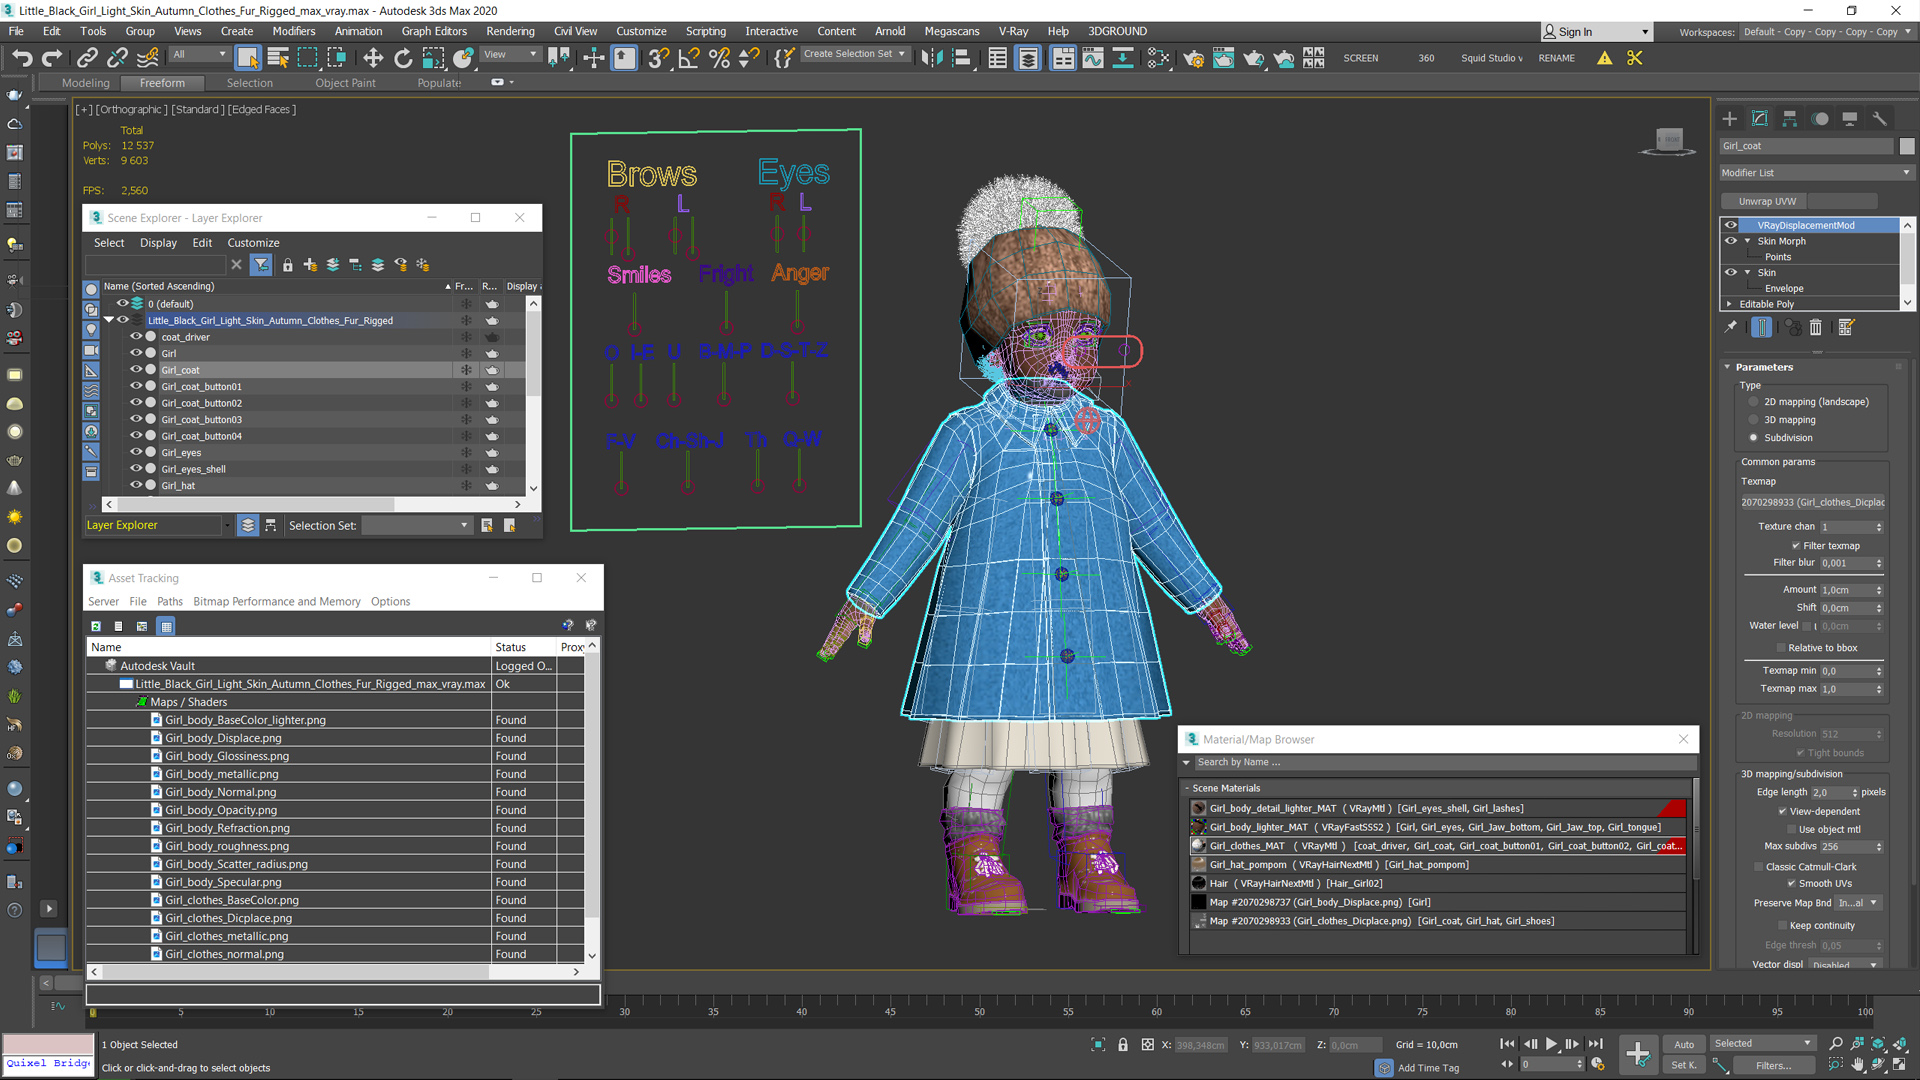This screenshot has width=1920, height=1080.
Task: Open Render Setup teapot icon
Action: click(x=1194, y=58)
